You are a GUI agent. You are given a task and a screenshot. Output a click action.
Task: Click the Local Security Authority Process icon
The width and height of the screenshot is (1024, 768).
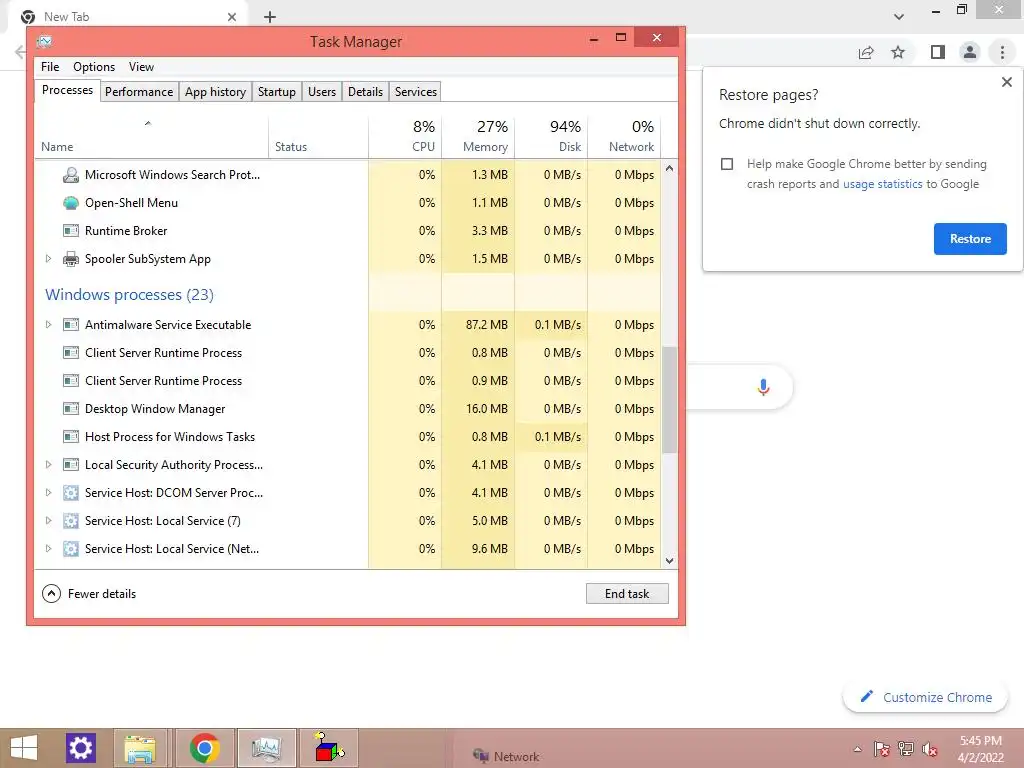pyautogui.click(x=71, y=465)
